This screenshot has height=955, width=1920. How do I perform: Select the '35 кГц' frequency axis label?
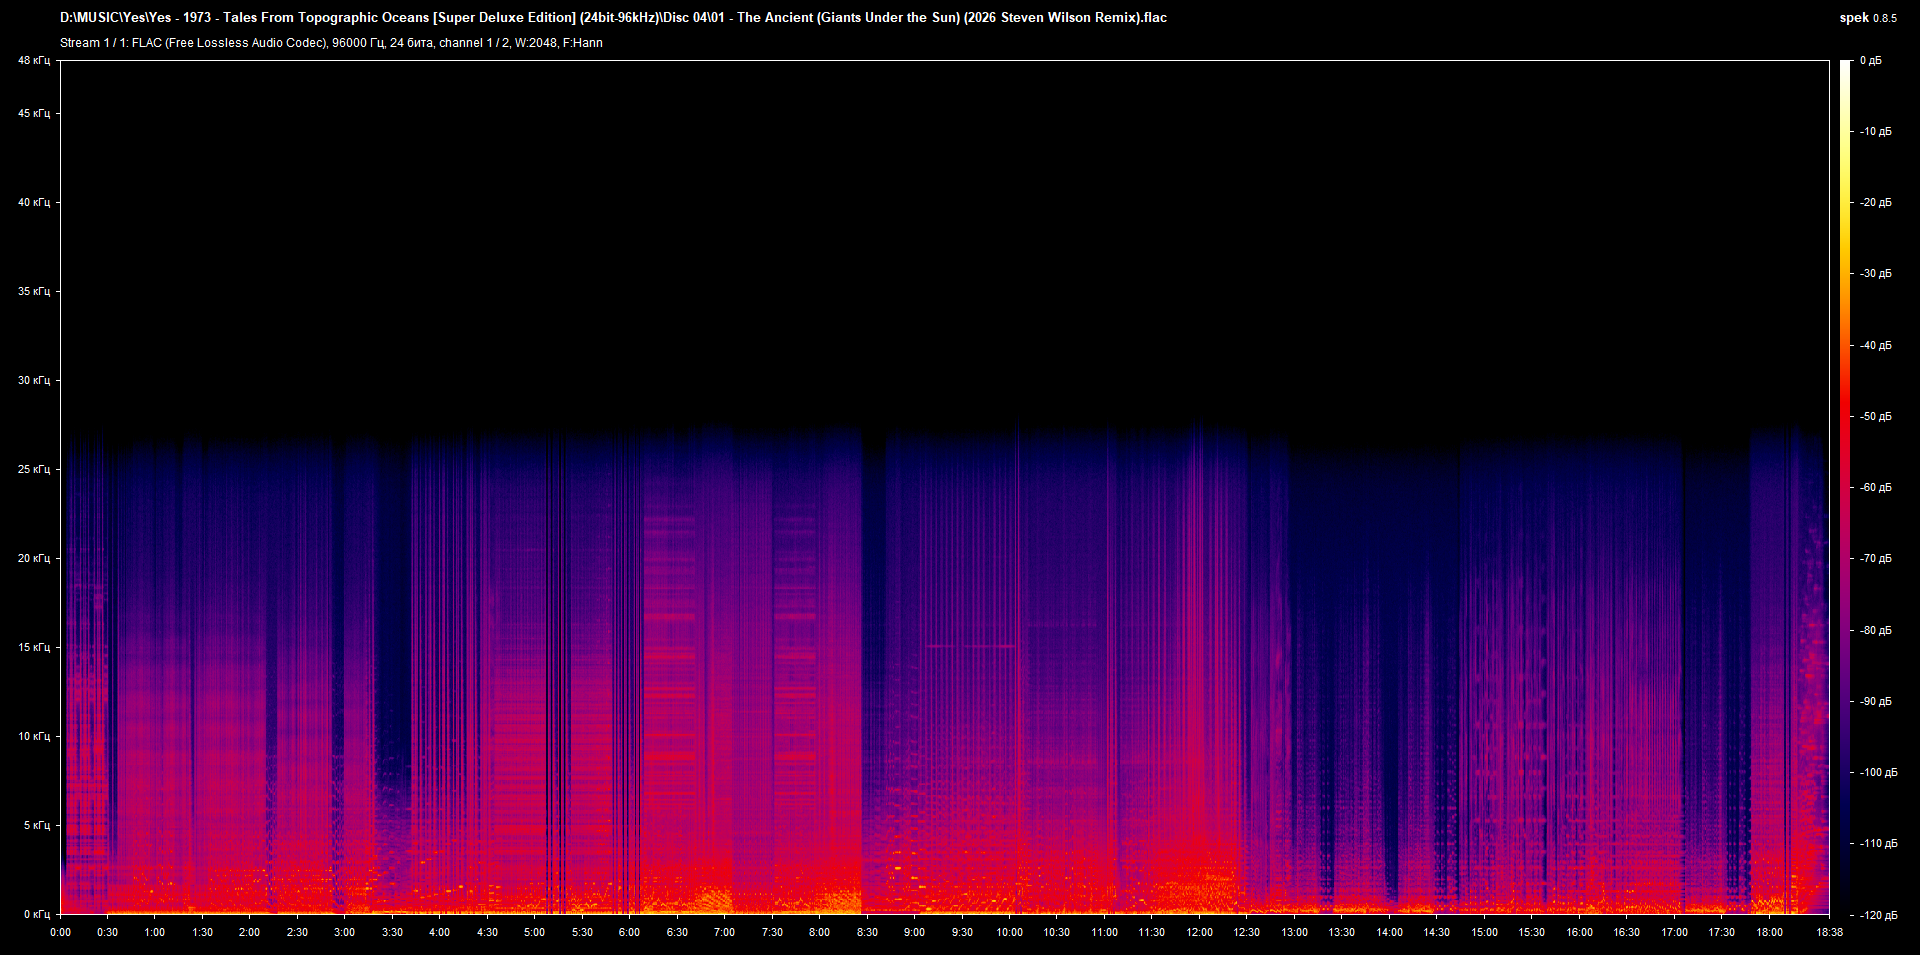[x=34, y=292]
